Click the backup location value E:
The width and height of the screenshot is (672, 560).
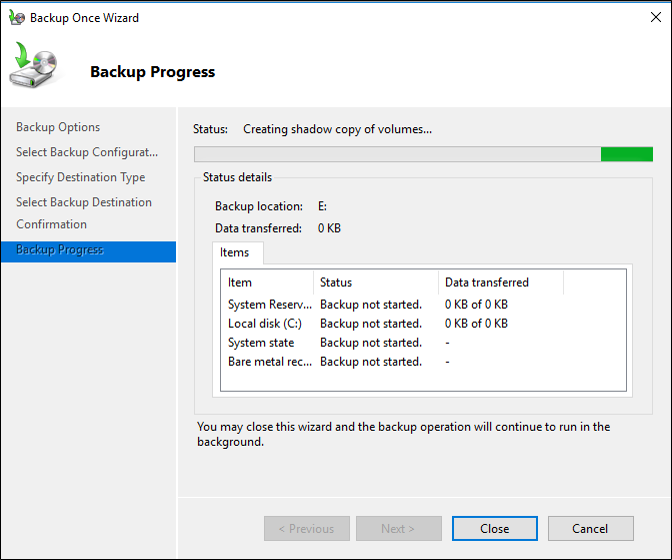pos(322,206)
